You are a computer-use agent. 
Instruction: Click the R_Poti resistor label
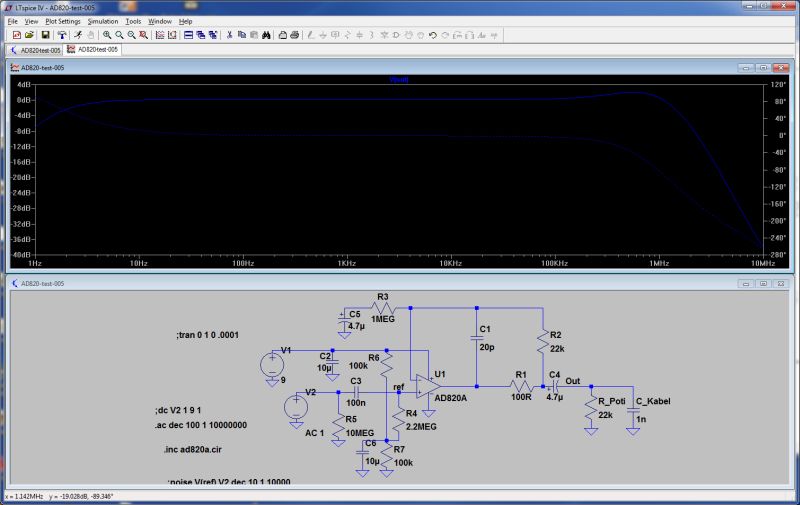coord(612,401)
